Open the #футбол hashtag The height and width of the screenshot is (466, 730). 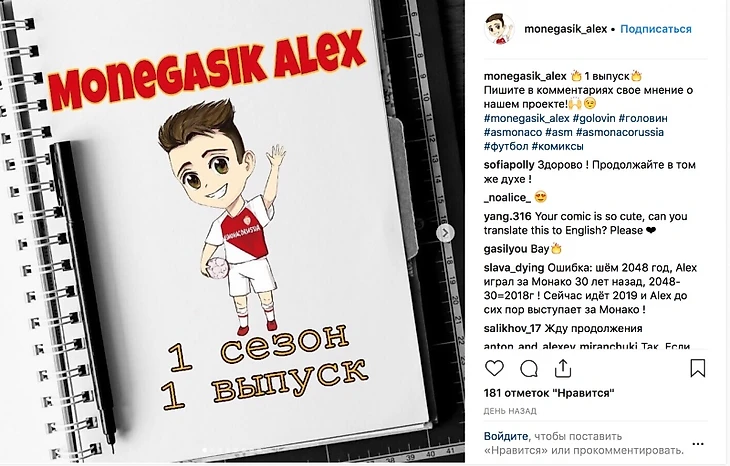(x=506, y=146)
